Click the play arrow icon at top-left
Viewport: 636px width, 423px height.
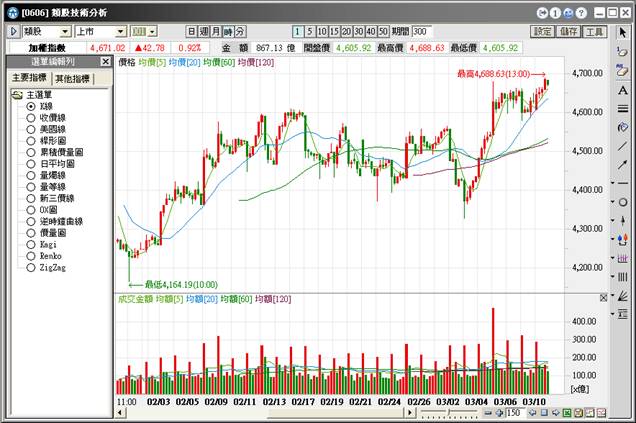coord(13,32)
